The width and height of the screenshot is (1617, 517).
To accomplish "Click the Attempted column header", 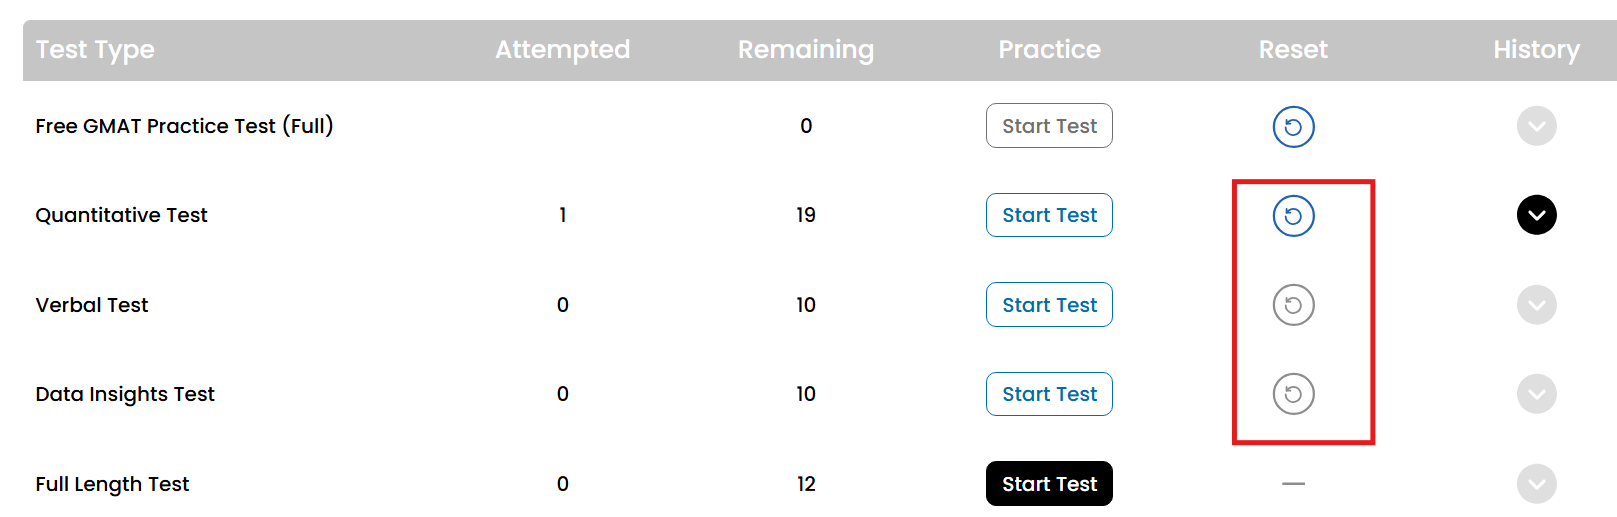I will point(562,50).
